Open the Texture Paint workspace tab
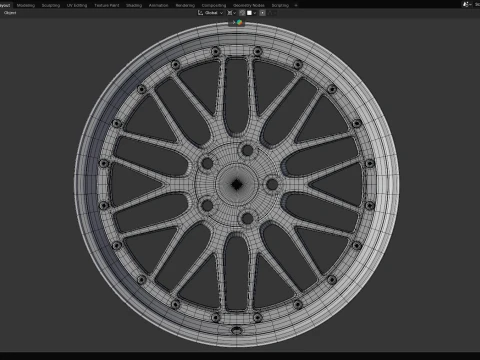The image size is (480, 360). (x=107, y=5)
